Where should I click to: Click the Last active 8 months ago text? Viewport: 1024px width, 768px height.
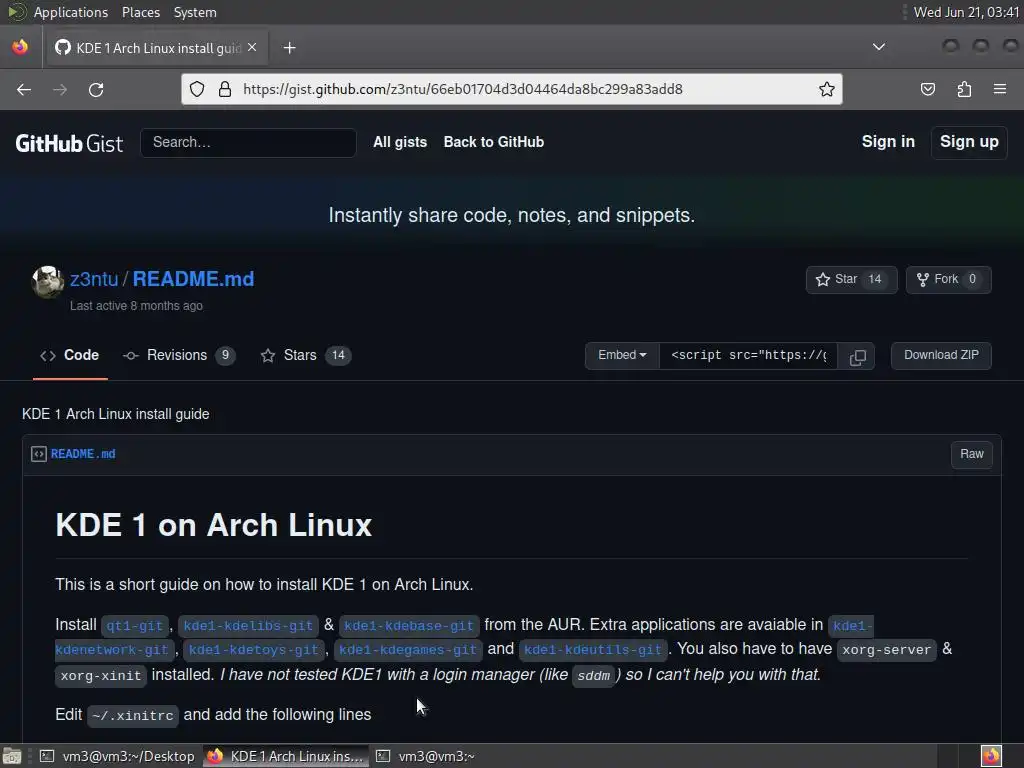[136, 306]
